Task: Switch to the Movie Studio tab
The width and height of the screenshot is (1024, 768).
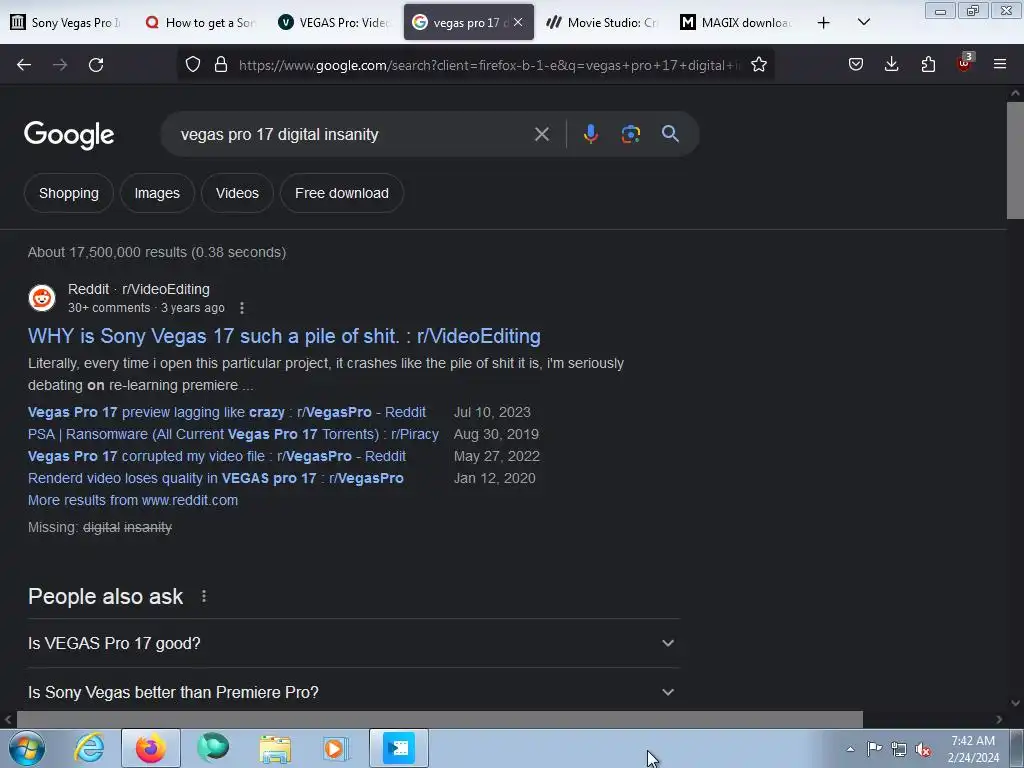Action: point(601,22)
